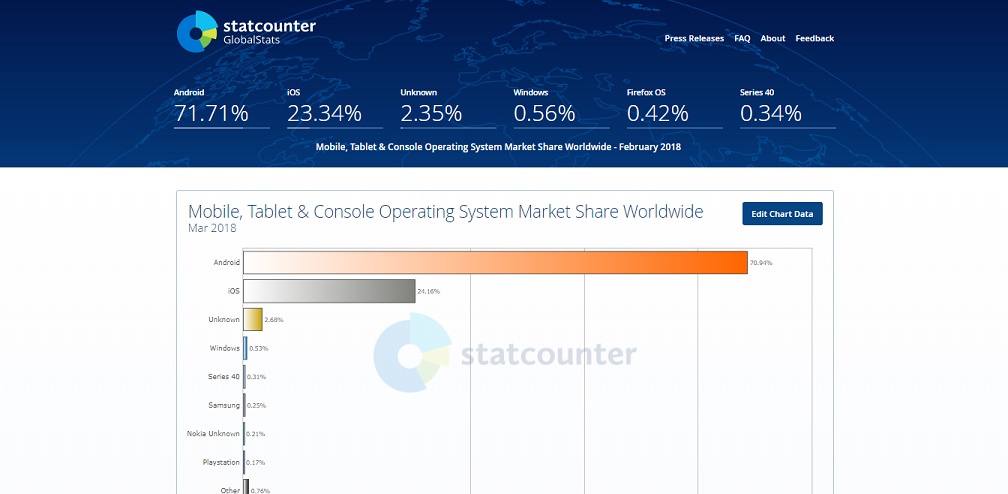Image resolution: width=1008 pixels, height=494 pixels.
Task: Click the chart title heading
Action: pyautogui.click(x=446, y=212)
